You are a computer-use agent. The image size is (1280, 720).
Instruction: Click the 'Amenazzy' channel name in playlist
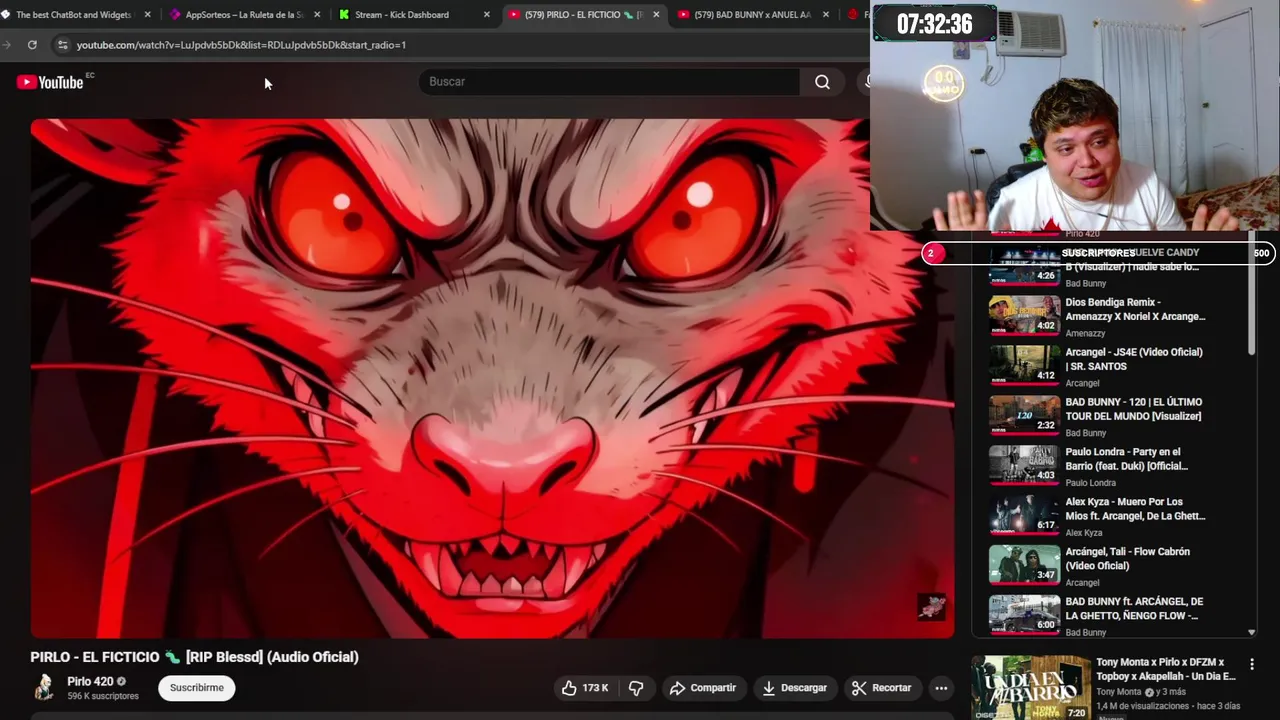coord(1085,333)
